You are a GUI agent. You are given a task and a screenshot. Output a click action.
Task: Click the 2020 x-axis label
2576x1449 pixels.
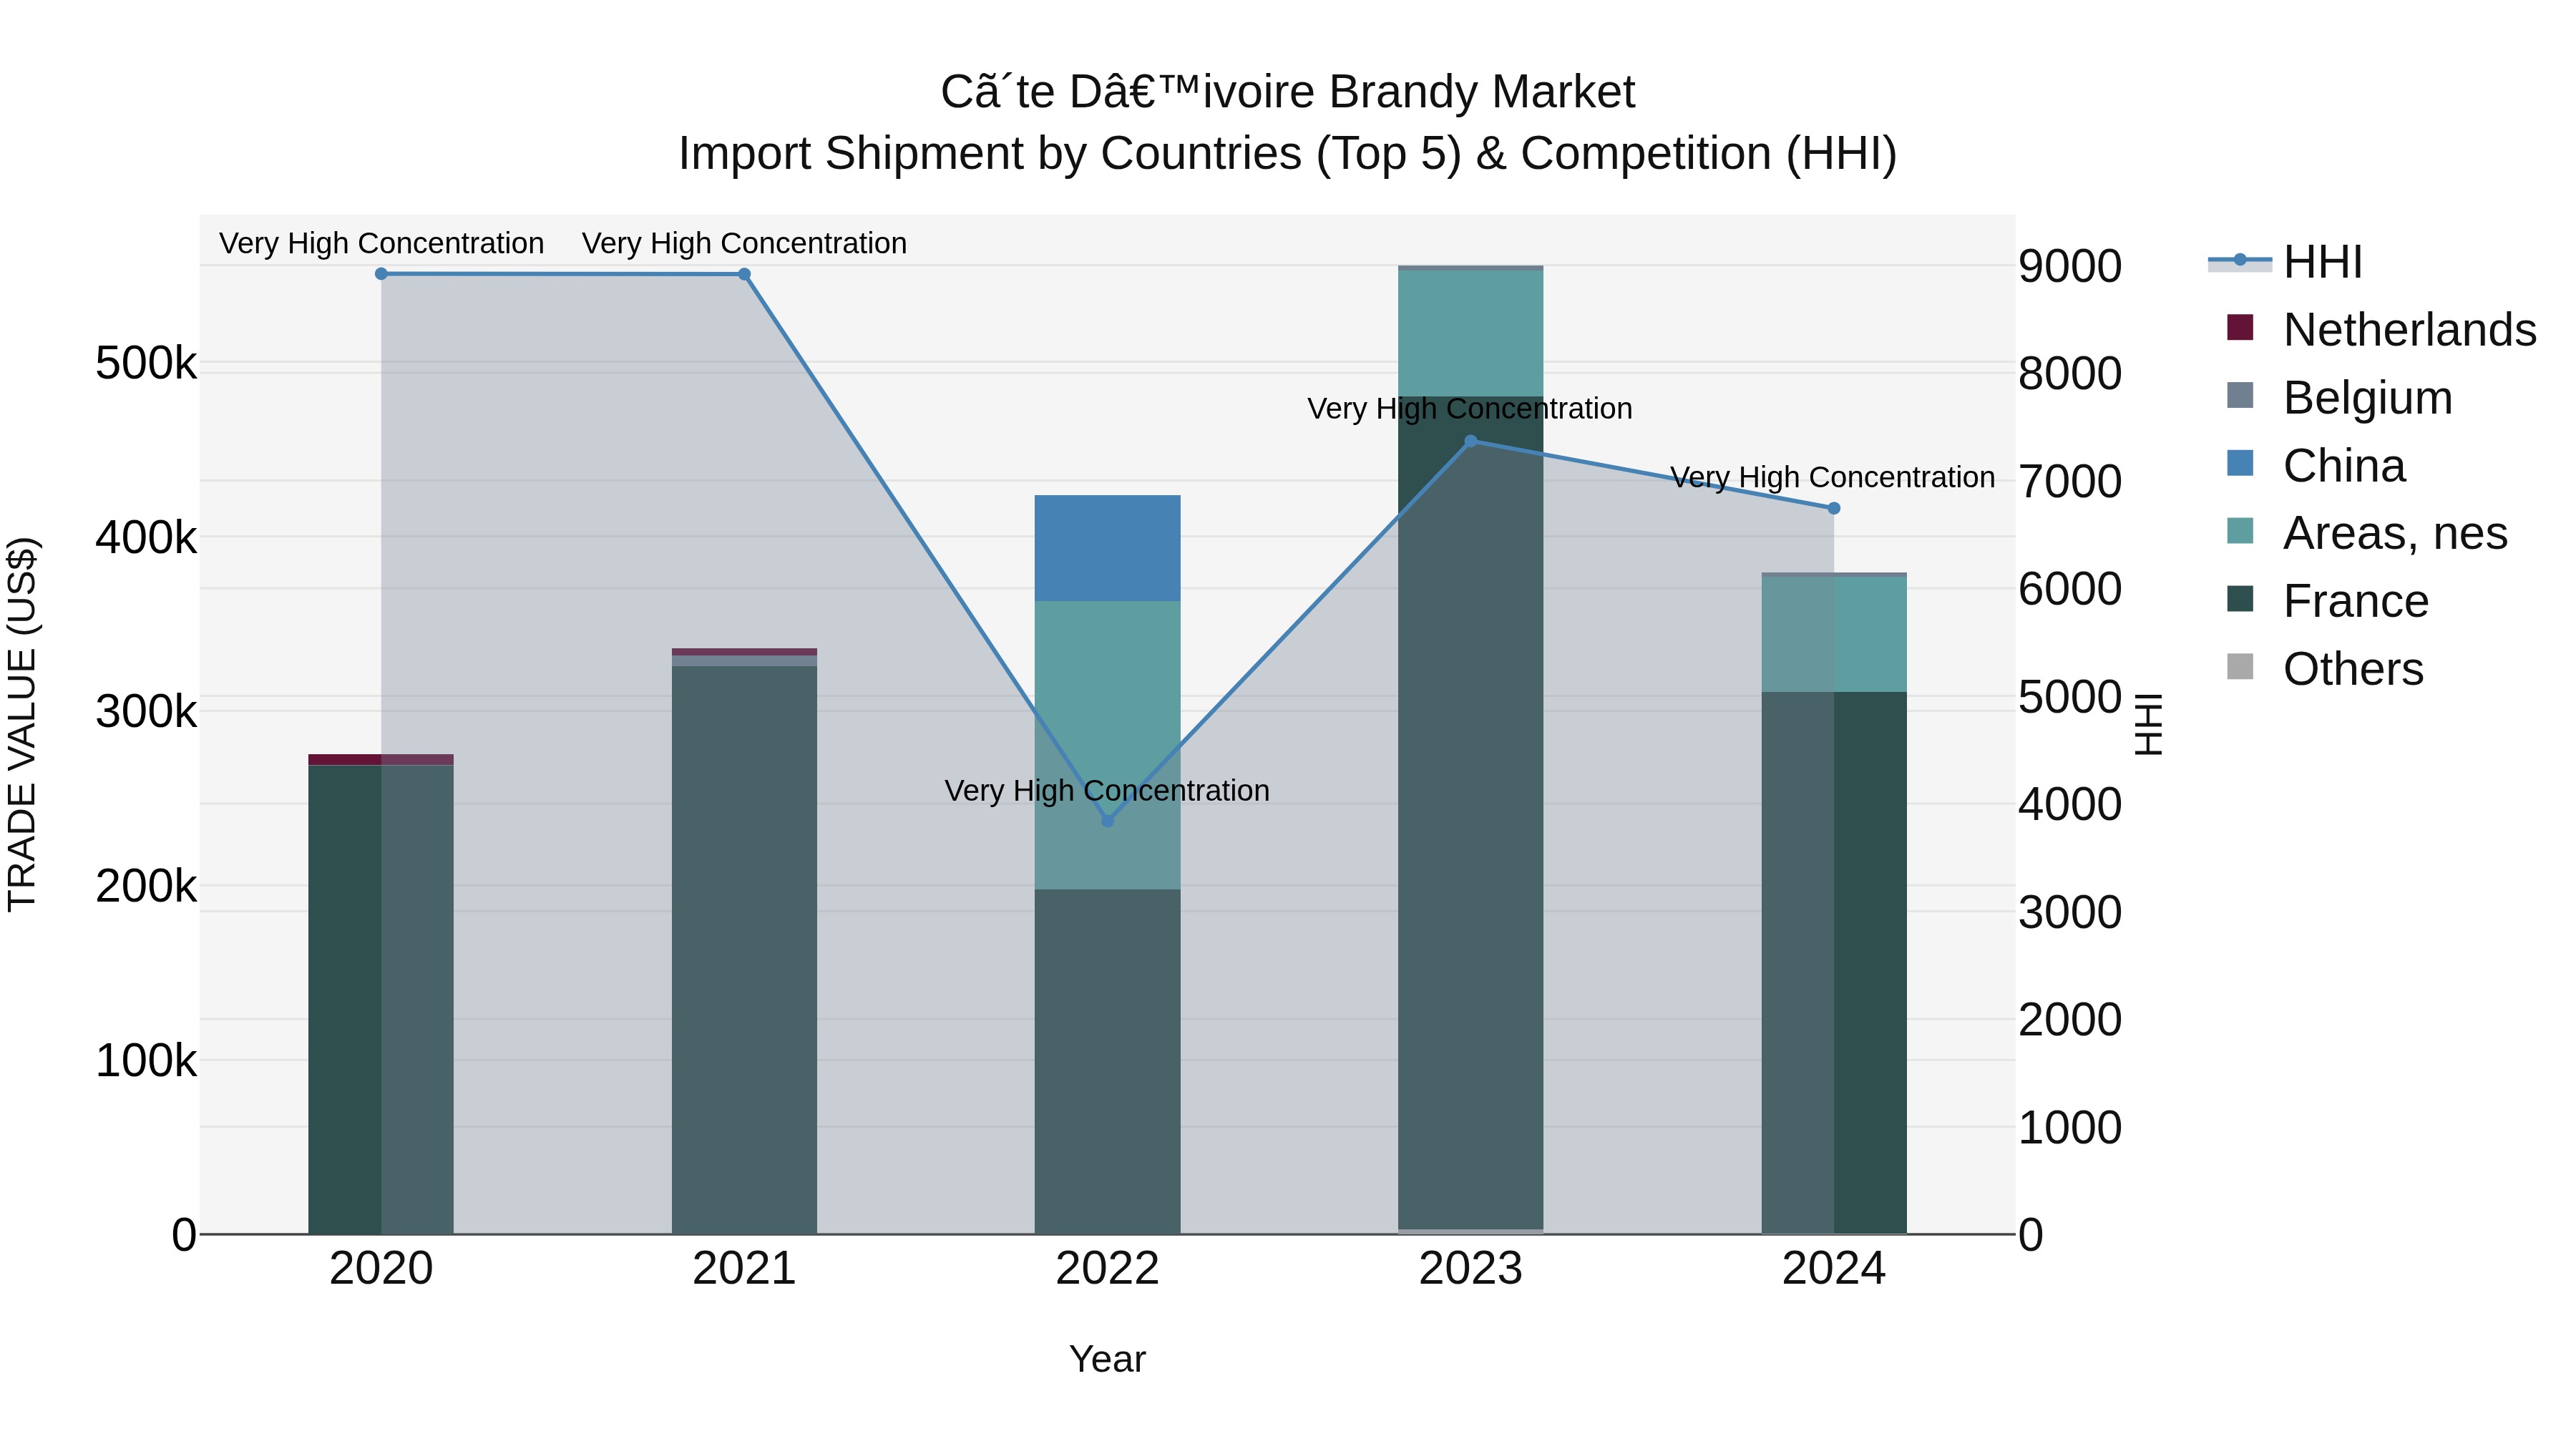[x=381, y=1269]
